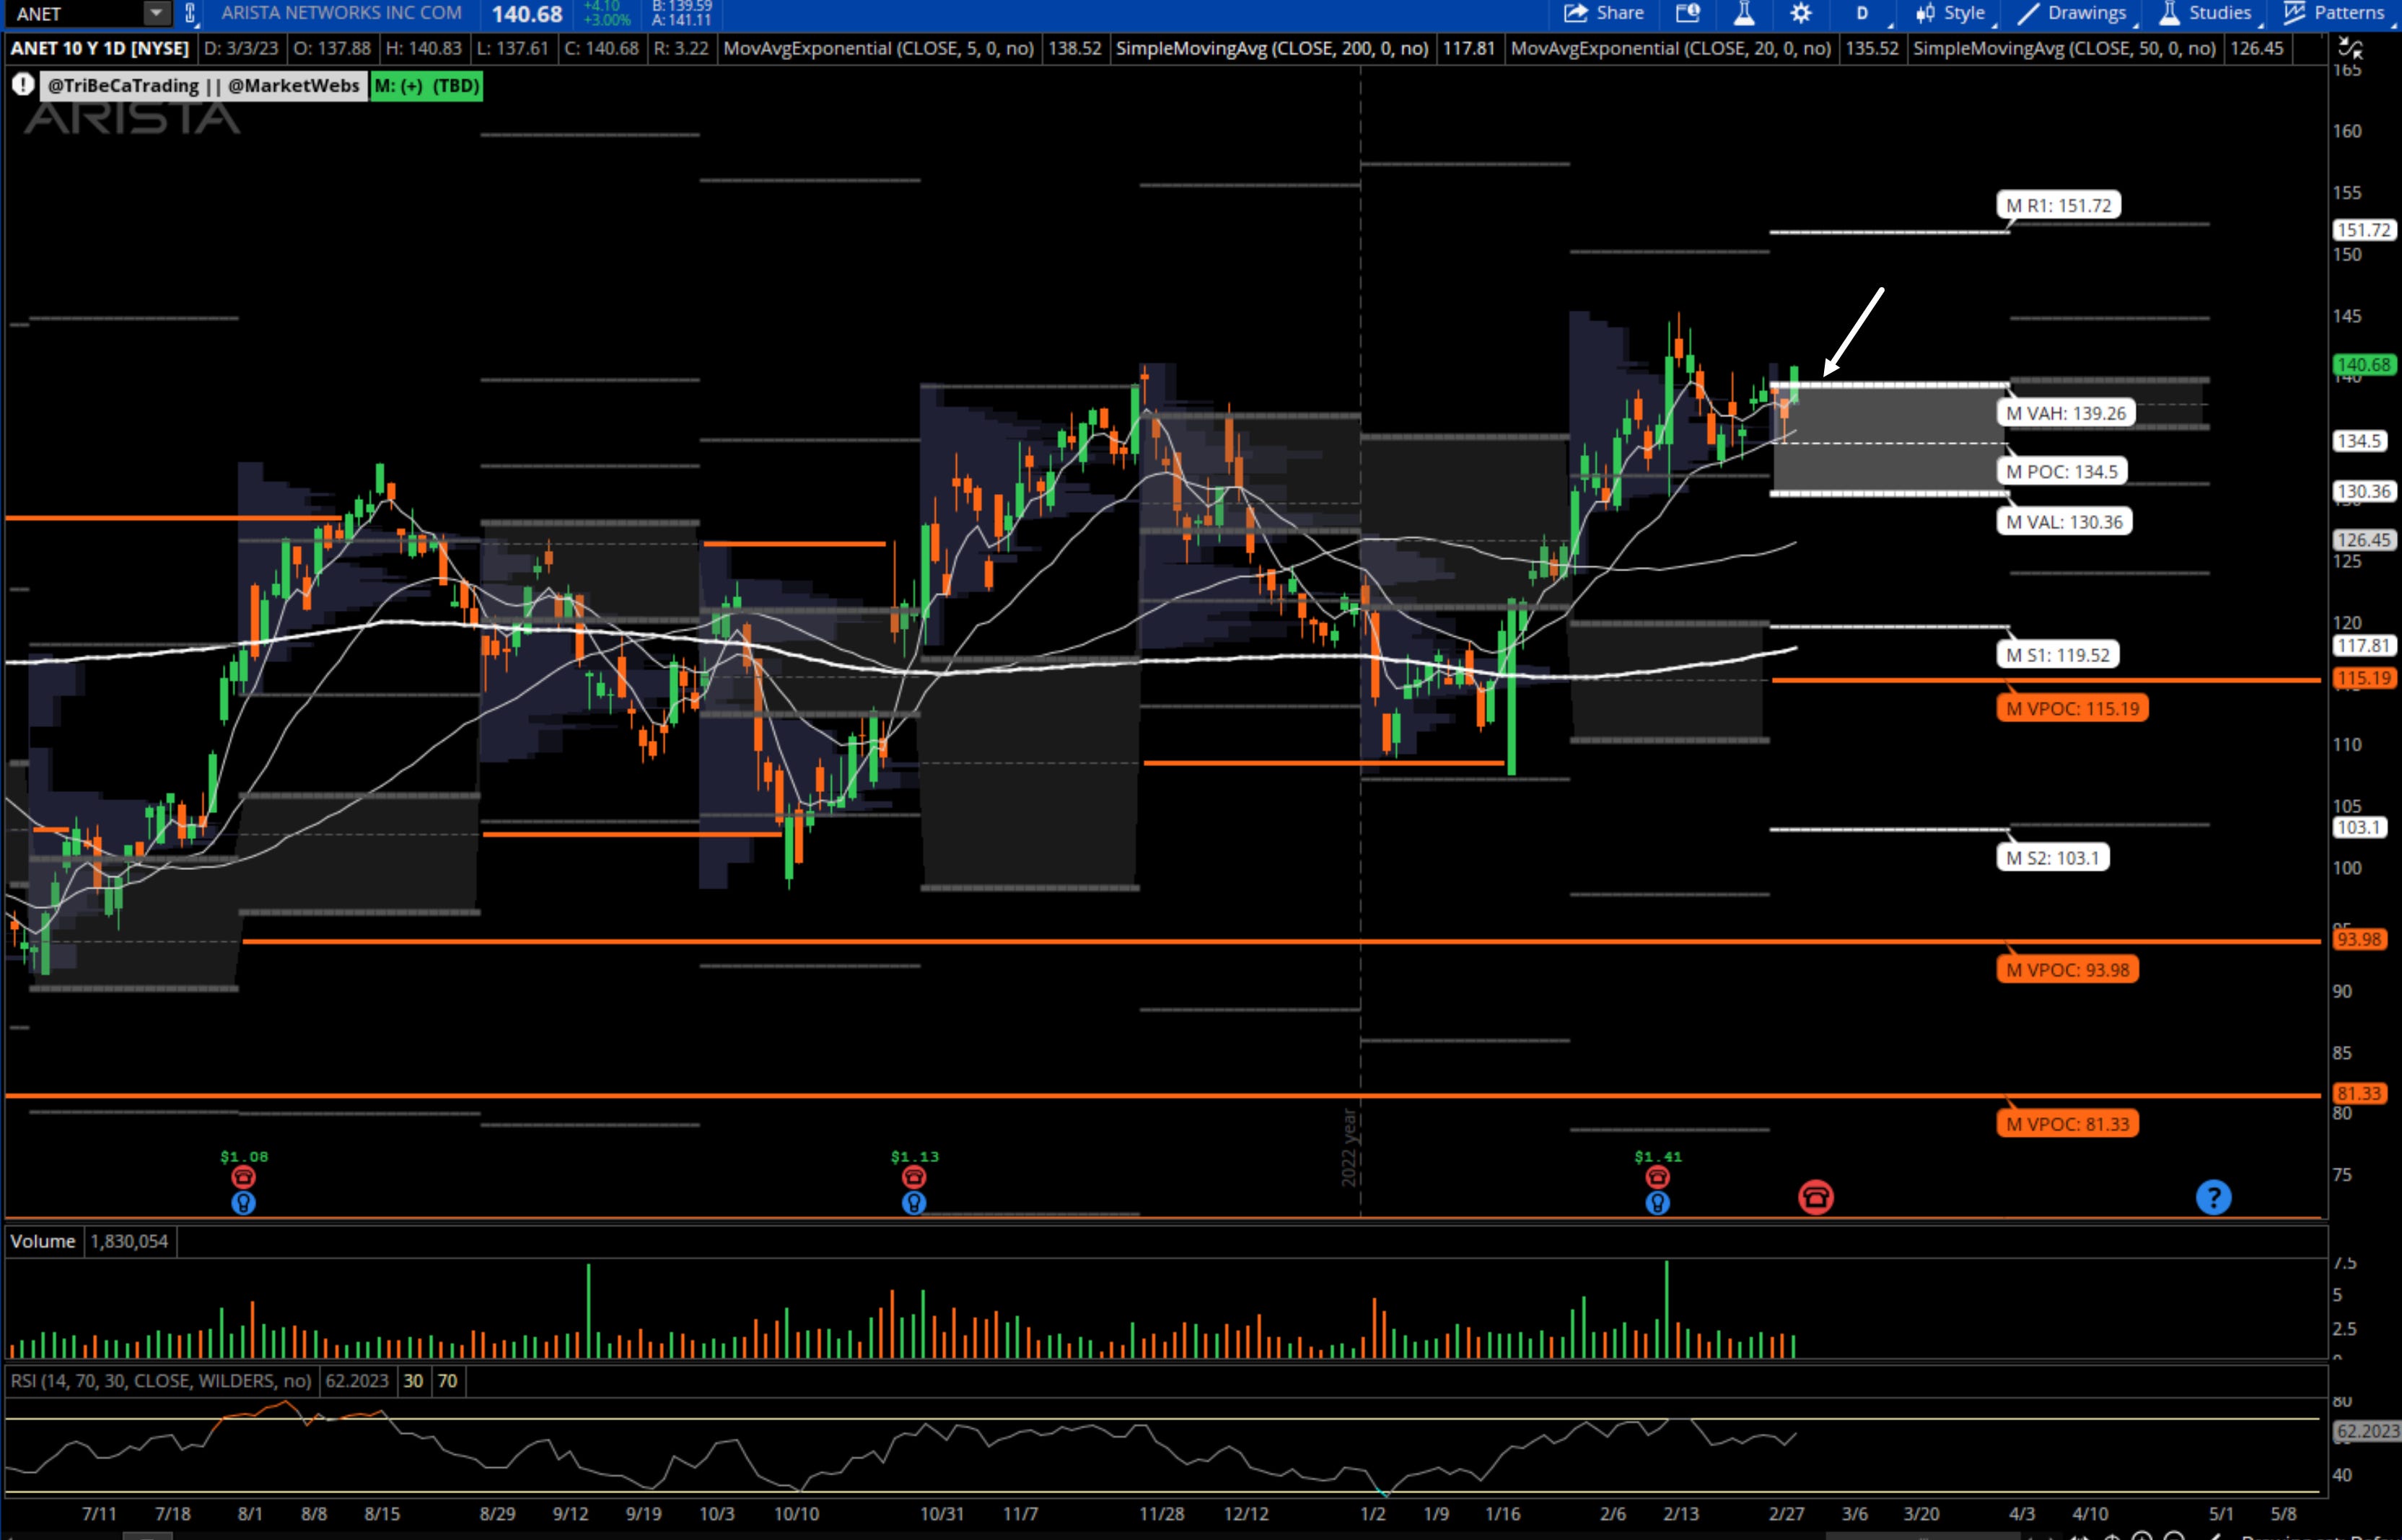Click the M VPOC: 81.33 label
The height and width of the screenshot is (1540, 2402).
pos(2067,1124)
